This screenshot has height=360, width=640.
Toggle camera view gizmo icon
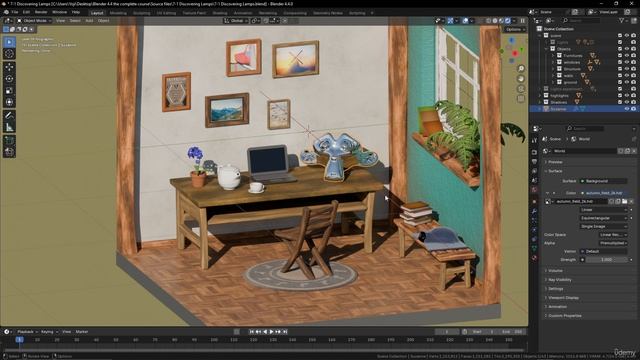coord(521,89)
